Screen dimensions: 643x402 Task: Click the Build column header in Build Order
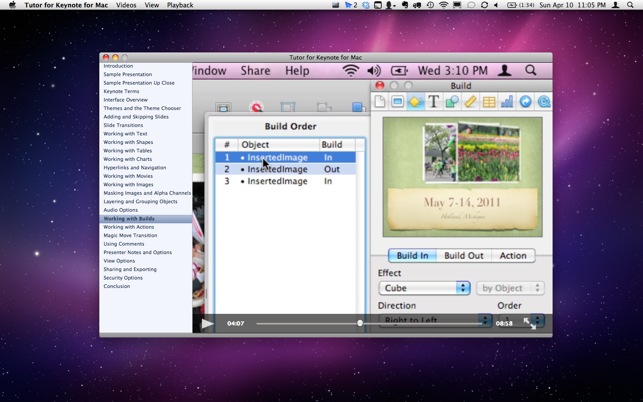tap(337, 144)
